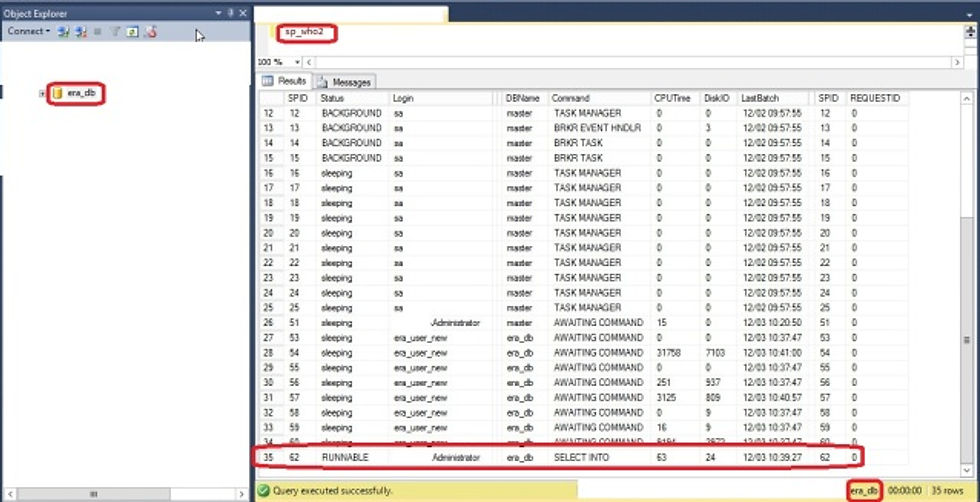
Task: Click the REQUESTID column header
Action: [878, 98]
